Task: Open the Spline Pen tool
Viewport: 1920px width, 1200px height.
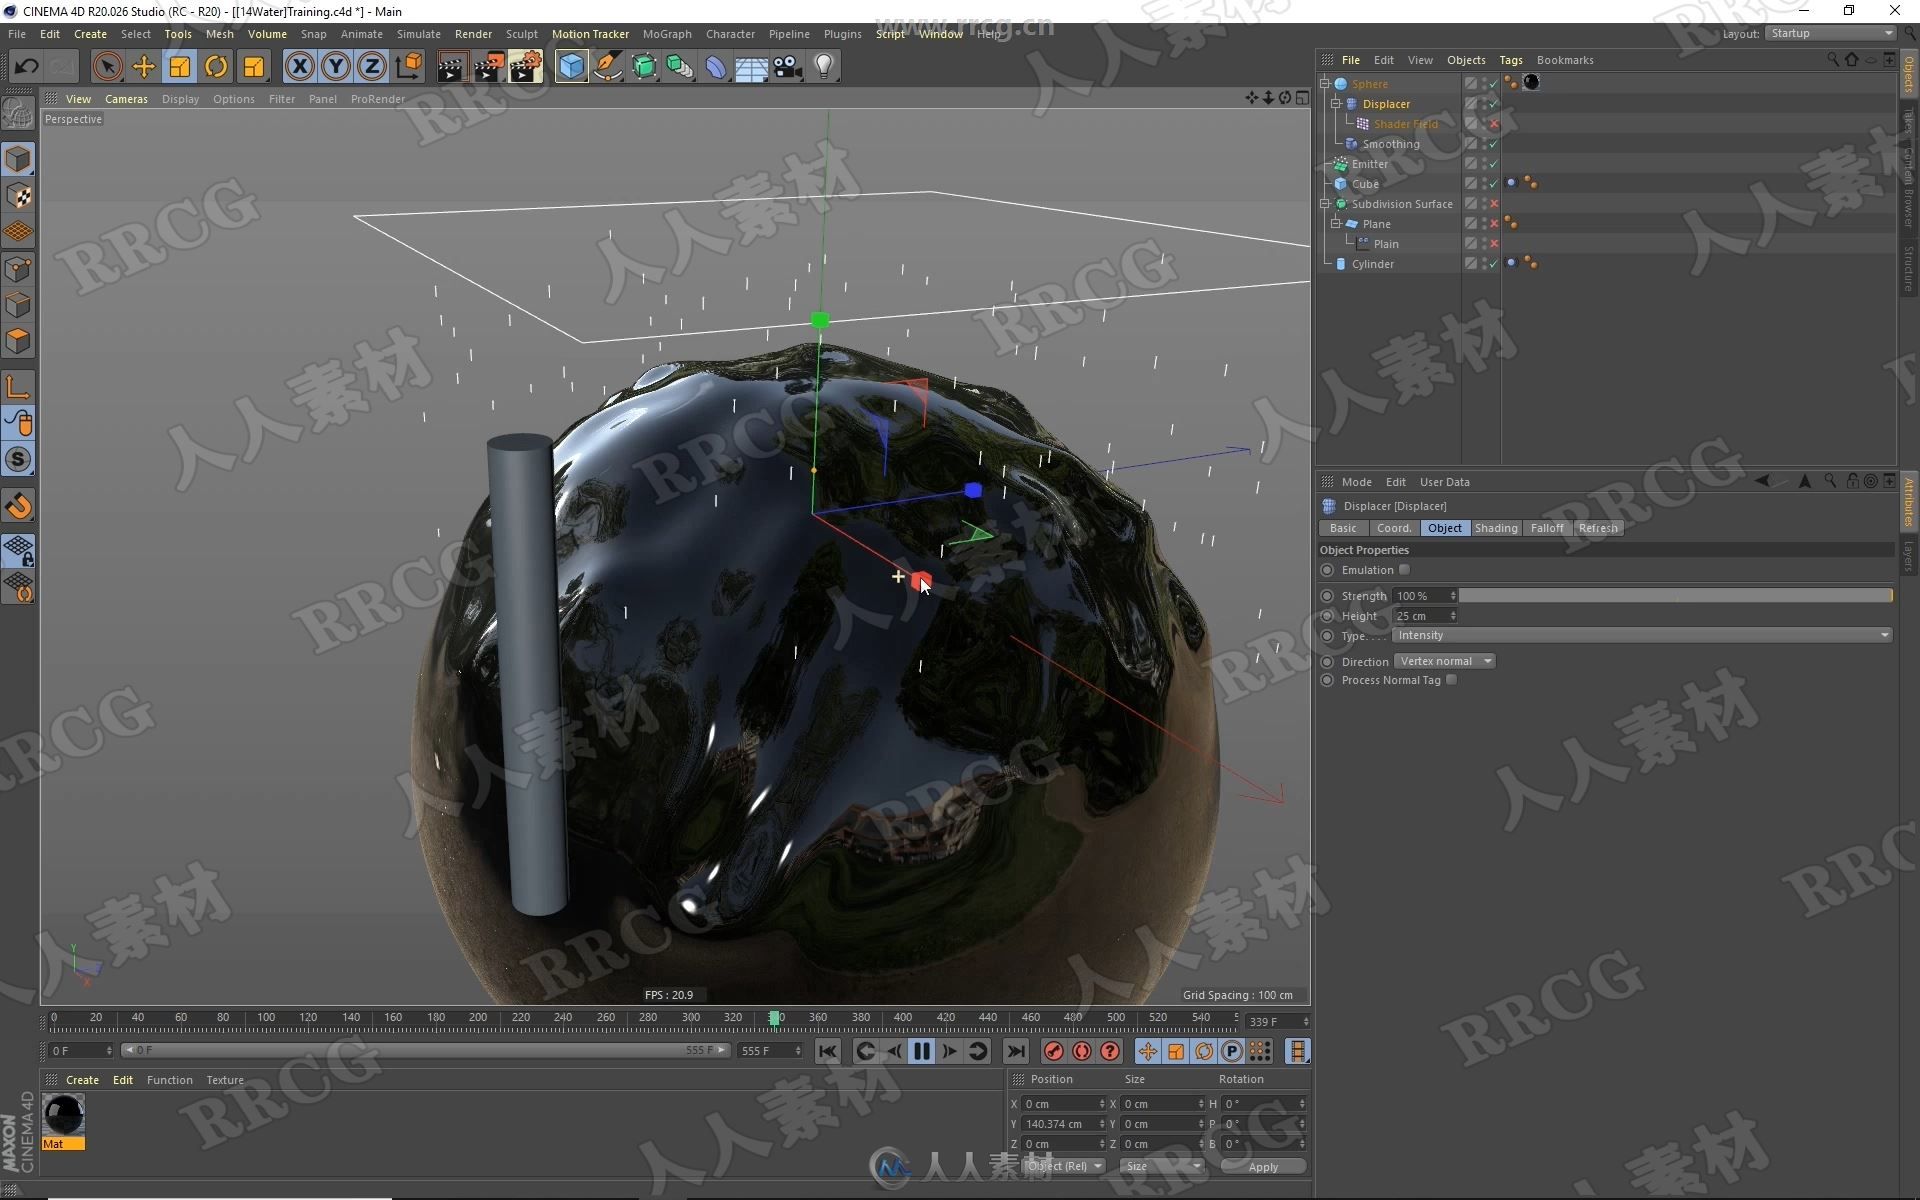Action: click(608, 67)
